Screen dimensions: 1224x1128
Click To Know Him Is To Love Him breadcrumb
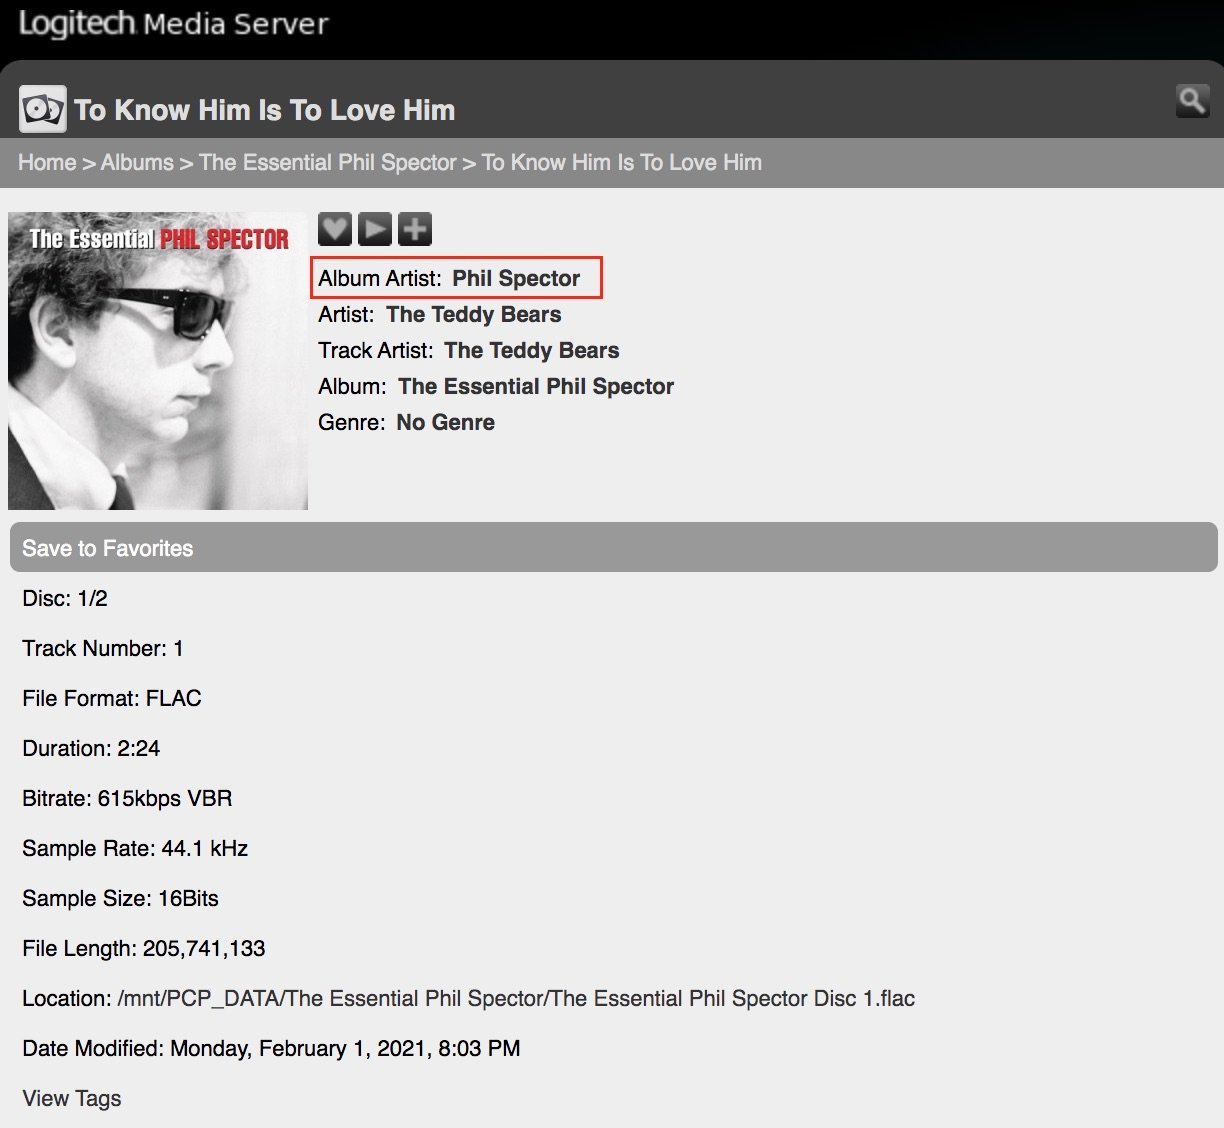[621, 162]
